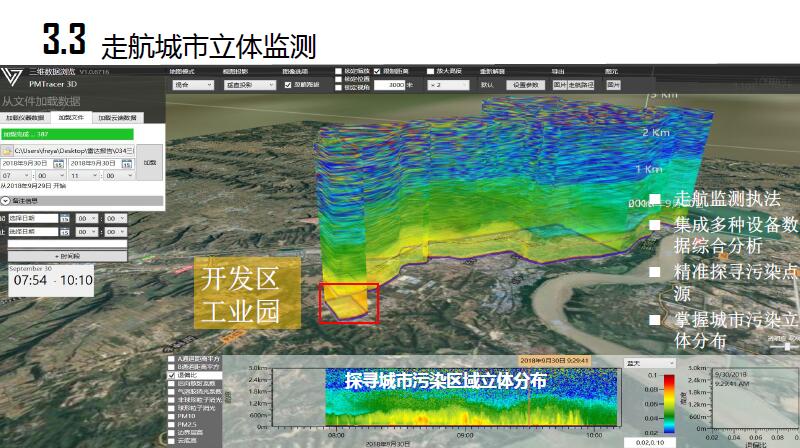The image size is (800, 448).
Task: Open the ×2 height magnification dropdown
Action: click(448, 86)
